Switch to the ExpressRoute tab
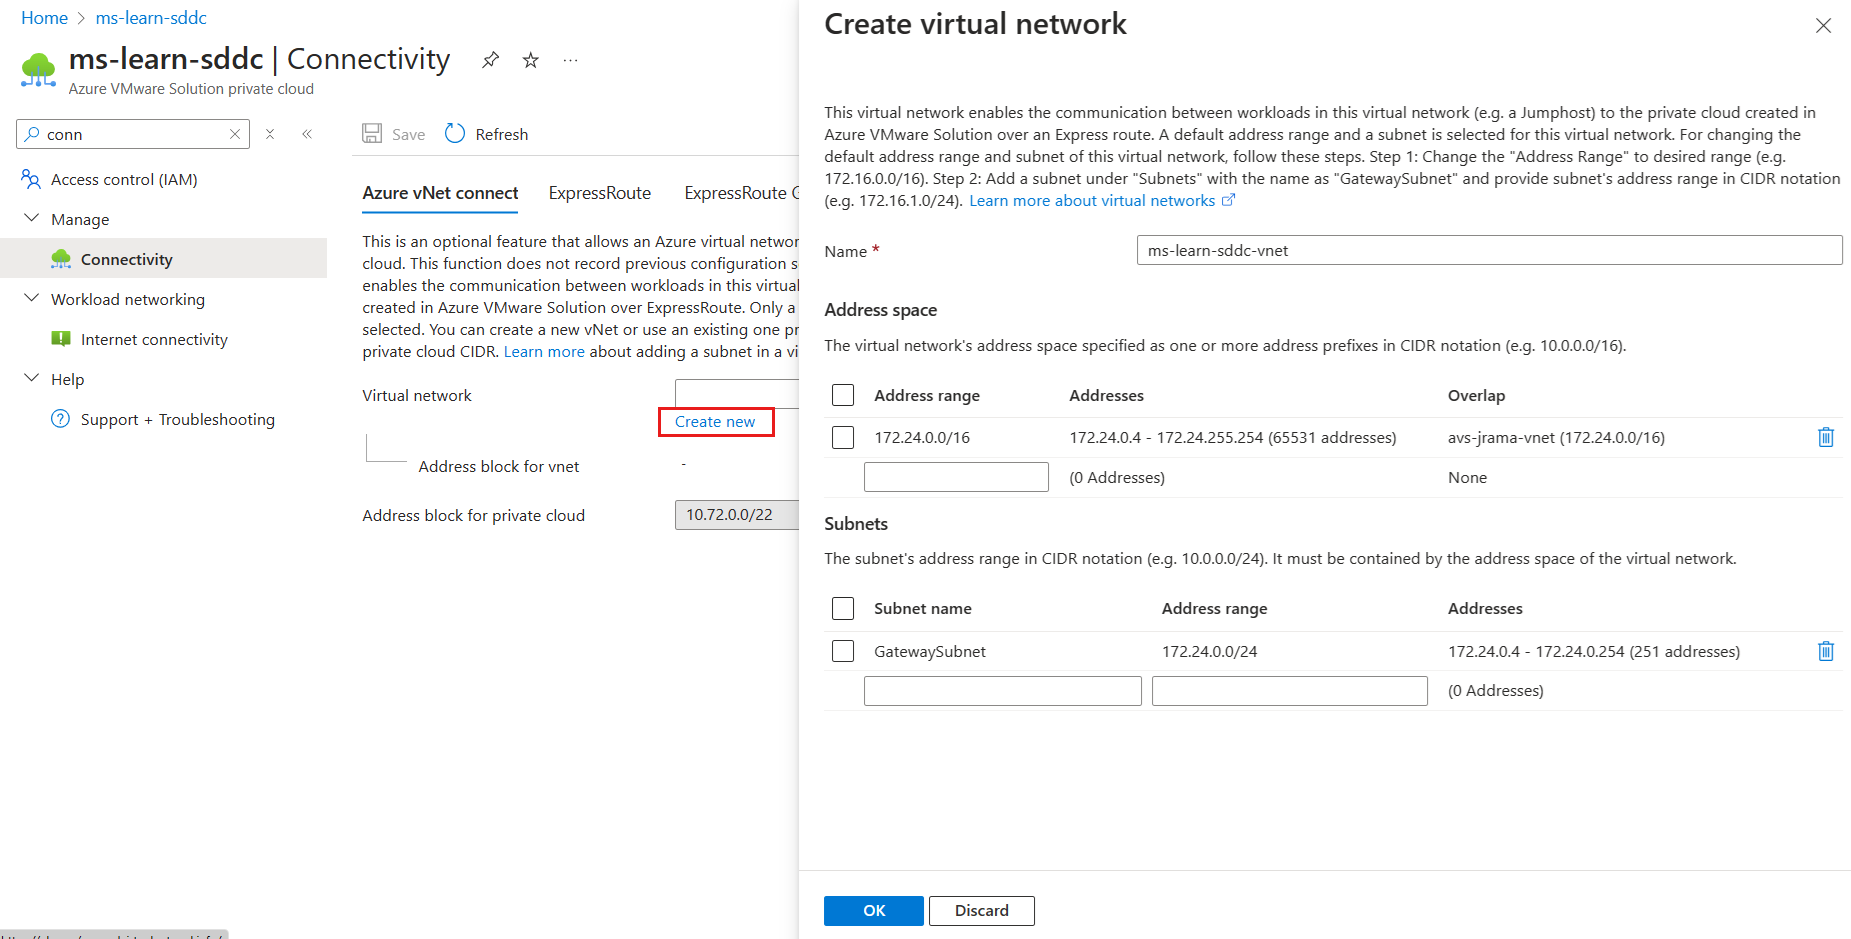Image resolution: width=1851 pixels, height=939 pixels. [599, 193]
